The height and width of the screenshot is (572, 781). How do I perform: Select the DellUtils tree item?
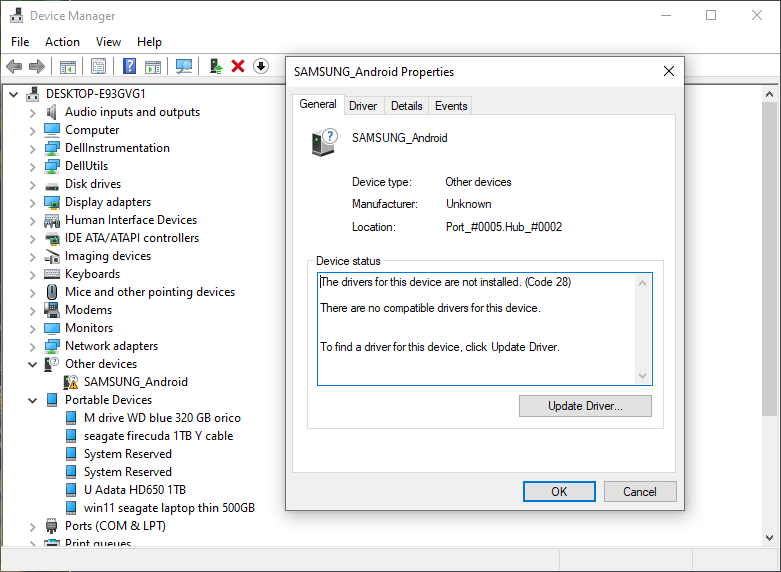coord(86,166)
